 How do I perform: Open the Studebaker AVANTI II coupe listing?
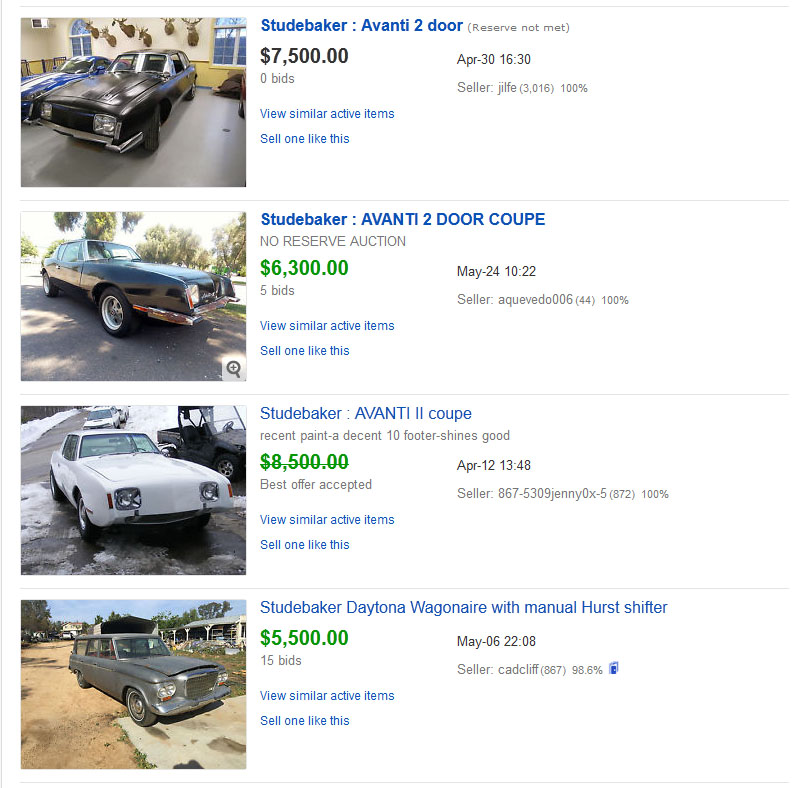point(365,414)
